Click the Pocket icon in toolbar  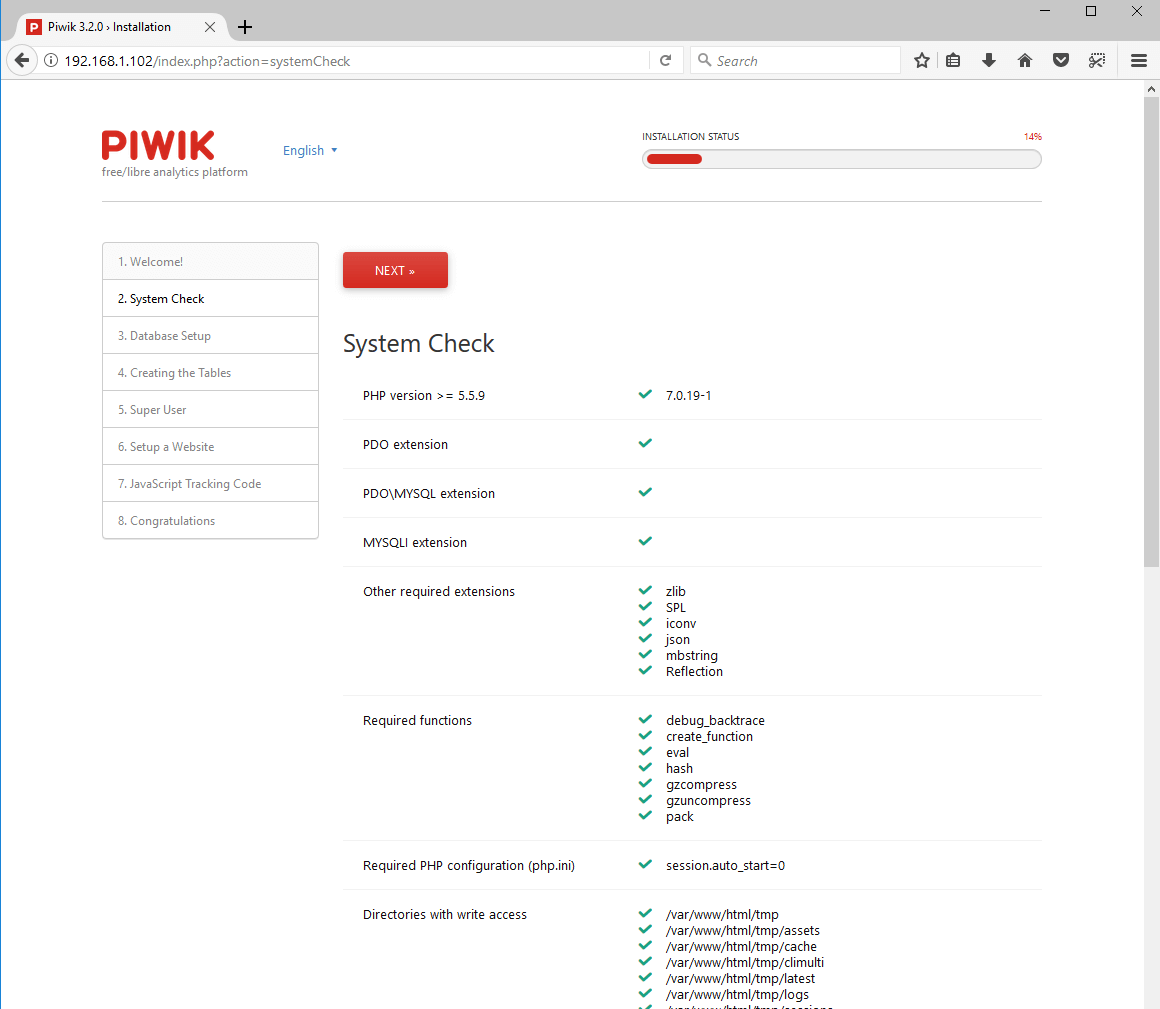(x=1061, y=61)
